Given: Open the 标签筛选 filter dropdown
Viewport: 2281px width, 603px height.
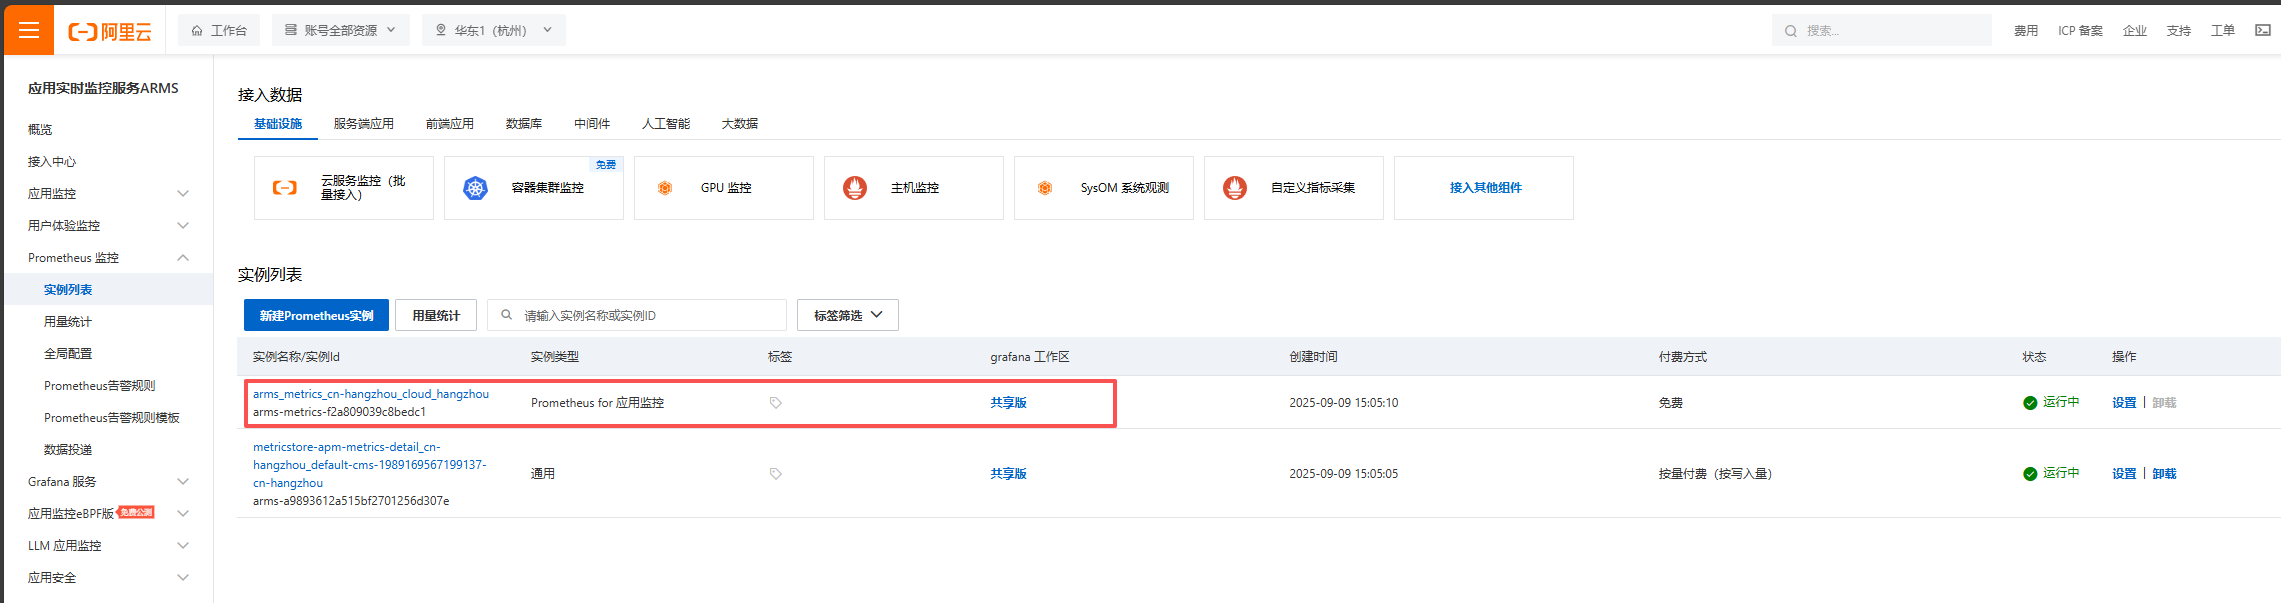Looking at the screenshot, I should point(847,315).
